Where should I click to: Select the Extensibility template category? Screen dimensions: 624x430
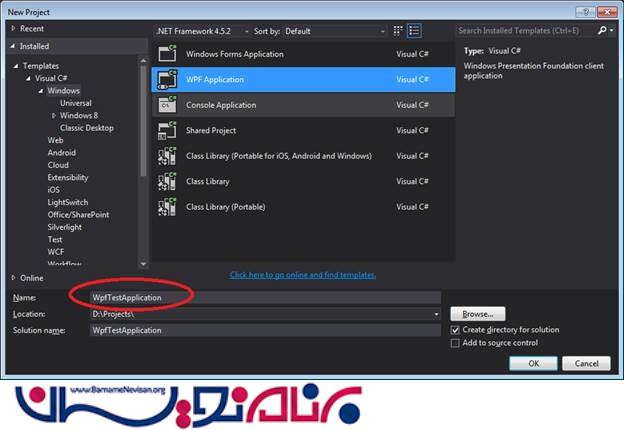[x=68, y=177]
